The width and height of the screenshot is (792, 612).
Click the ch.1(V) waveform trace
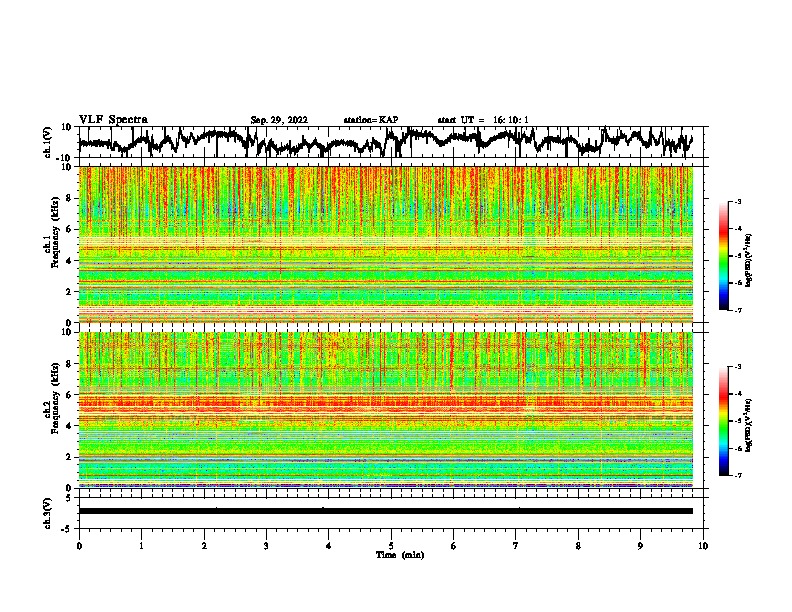tap(385, 141)
